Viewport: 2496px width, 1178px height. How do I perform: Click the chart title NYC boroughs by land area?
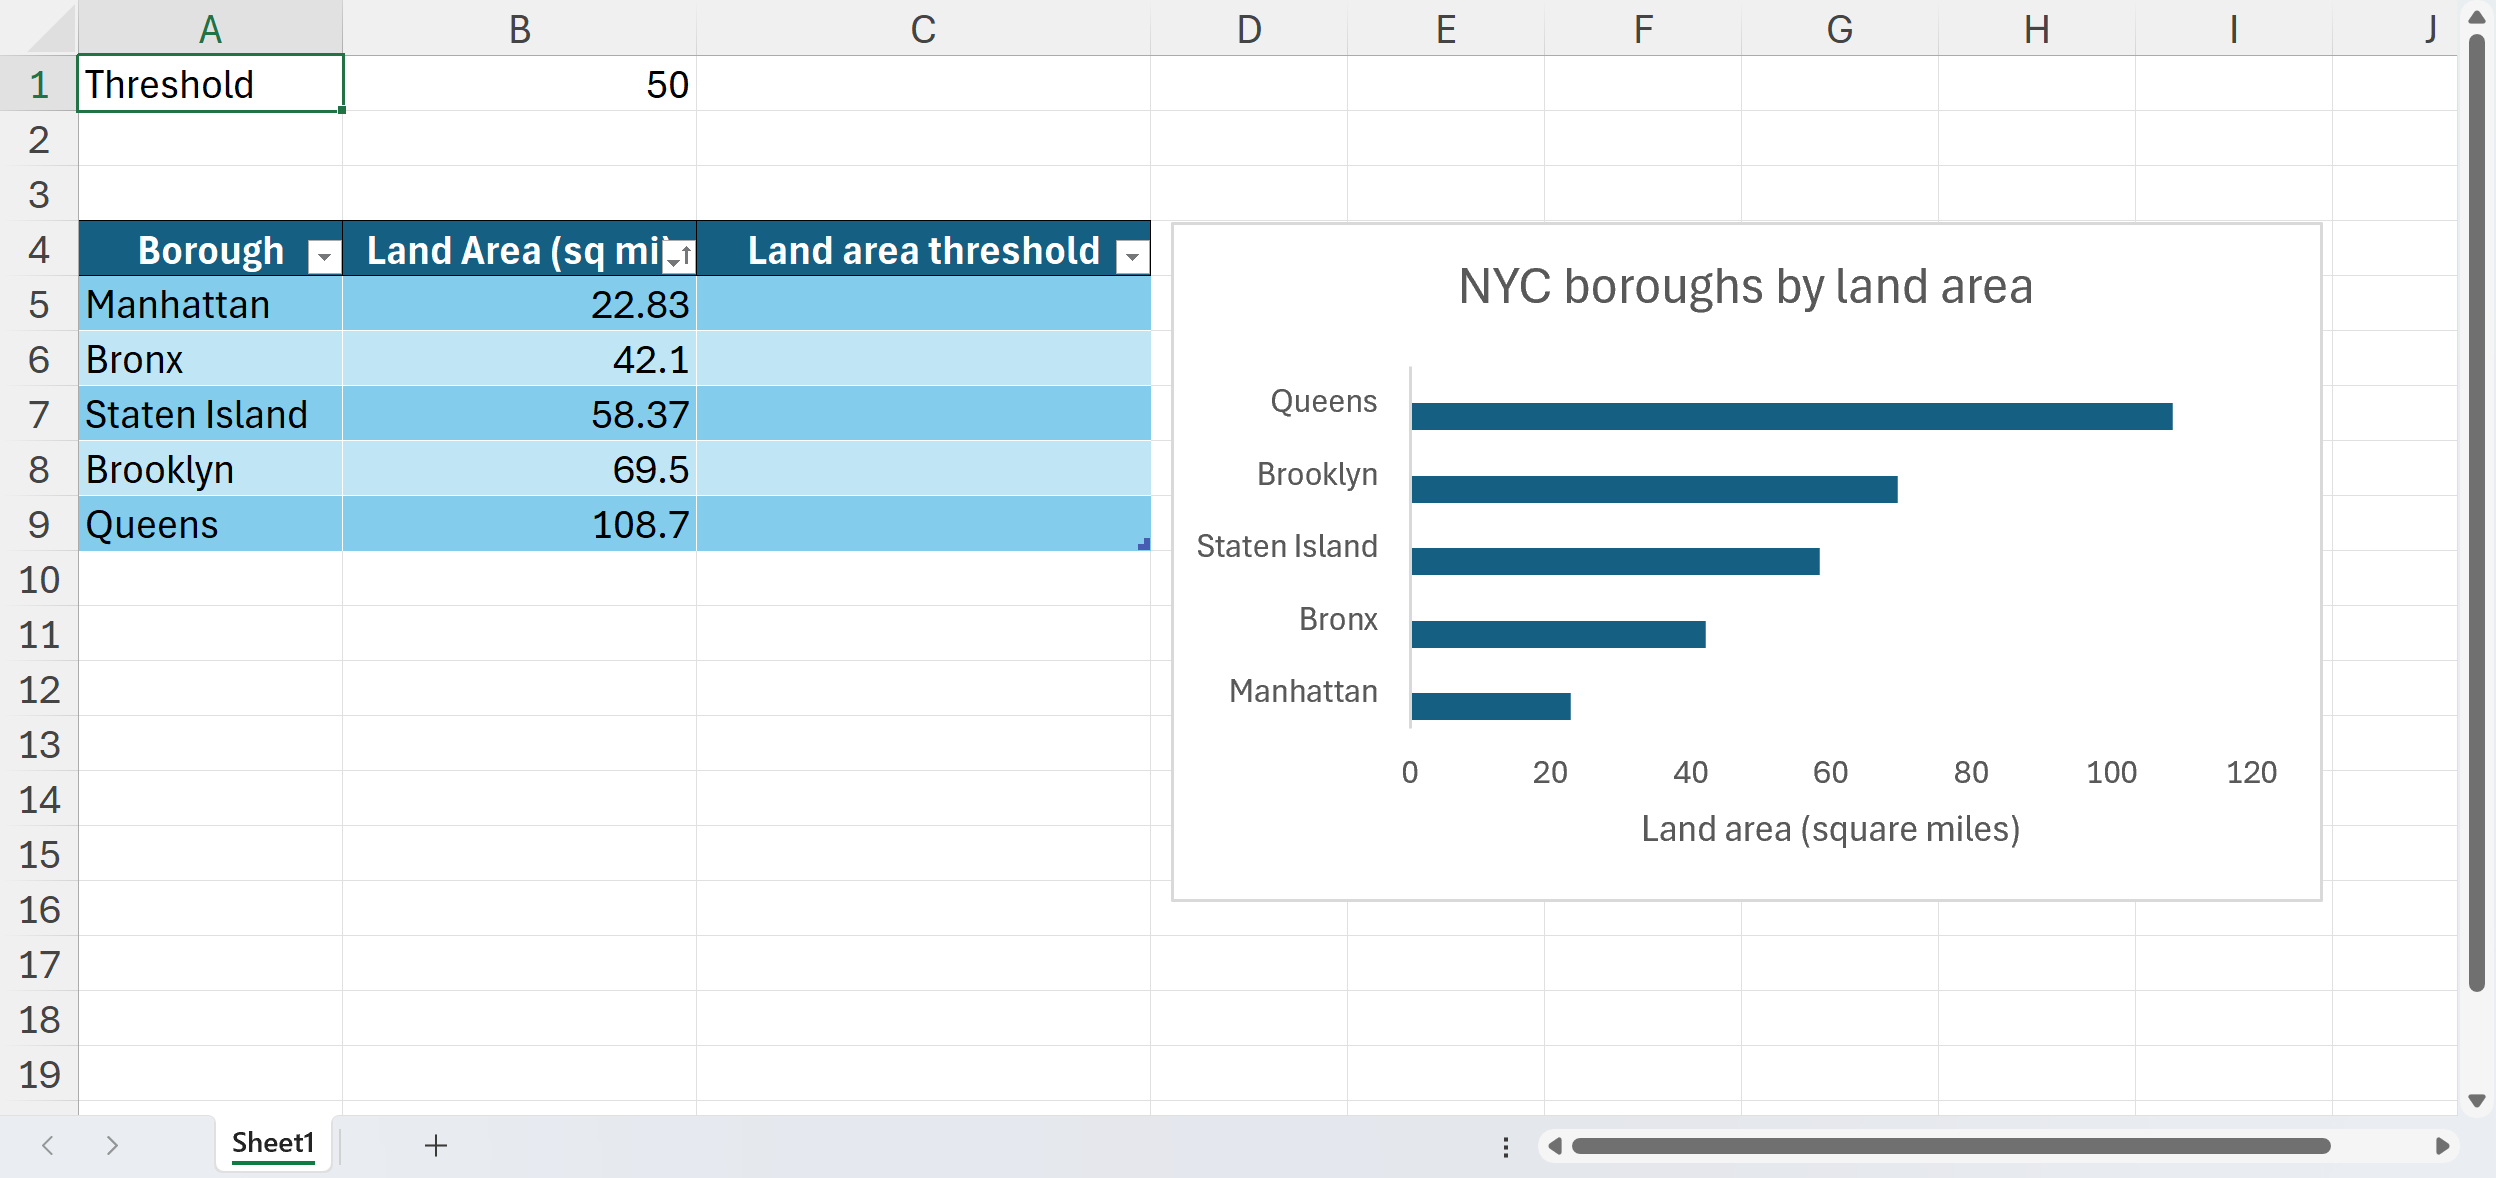[1745, 287]
